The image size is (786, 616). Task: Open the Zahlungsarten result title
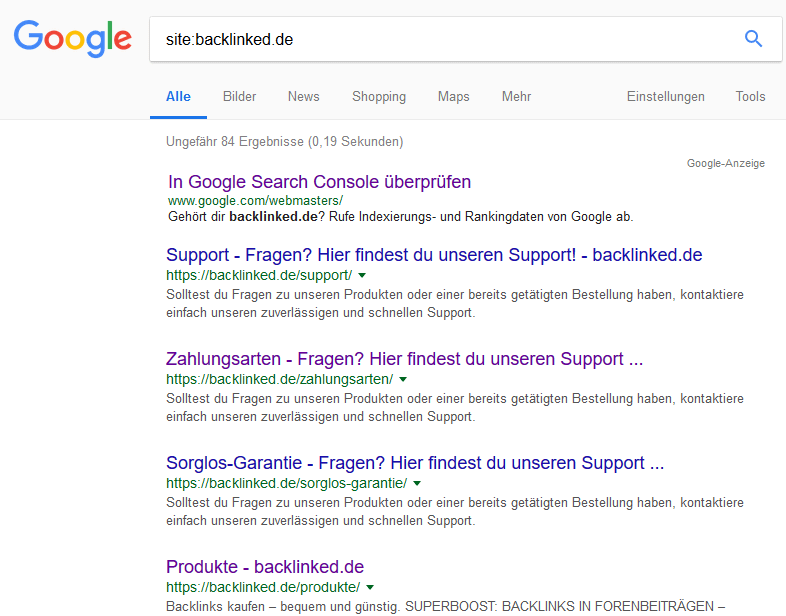click(405, 359)
